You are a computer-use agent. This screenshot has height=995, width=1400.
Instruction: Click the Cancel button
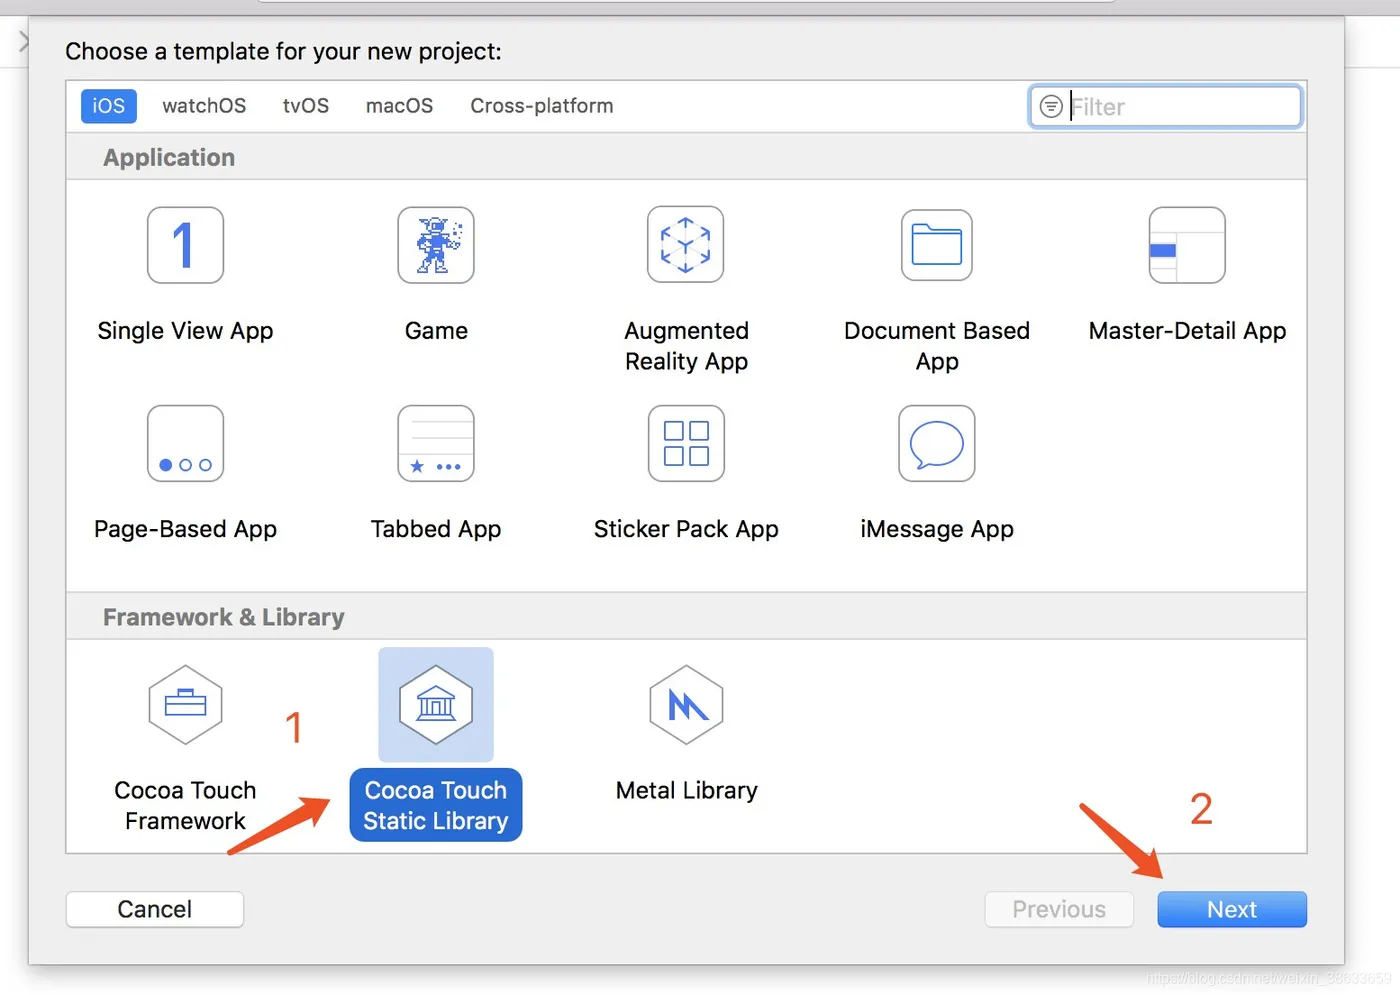(x=155, y=909)
